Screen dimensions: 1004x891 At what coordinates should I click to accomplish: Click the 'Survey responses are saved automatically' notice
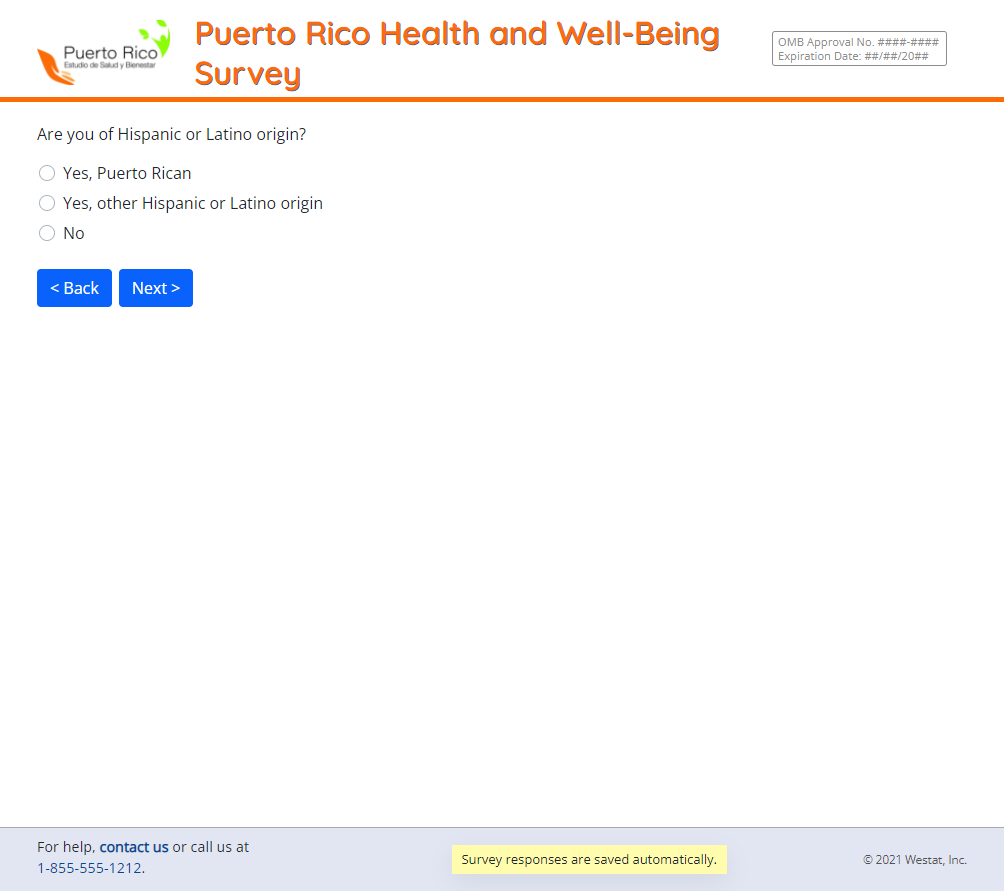pyautogui.click(x=589, y=859)
